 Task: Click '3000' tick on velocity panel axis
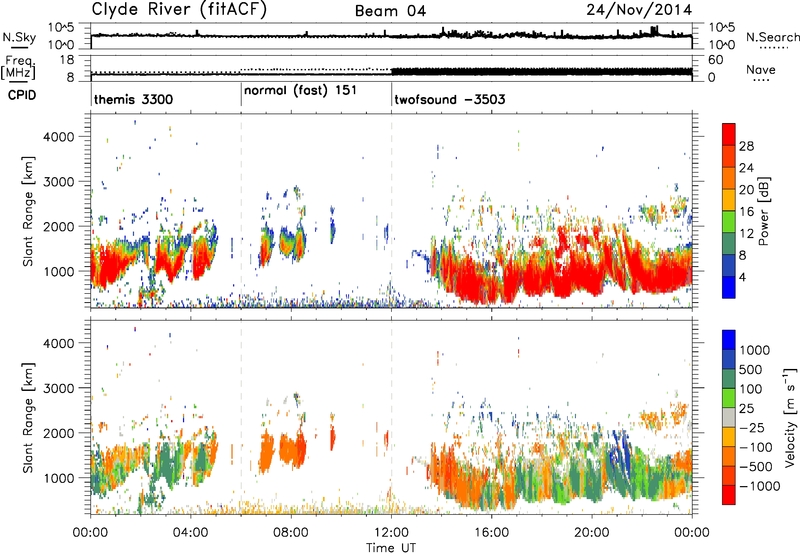59,388
